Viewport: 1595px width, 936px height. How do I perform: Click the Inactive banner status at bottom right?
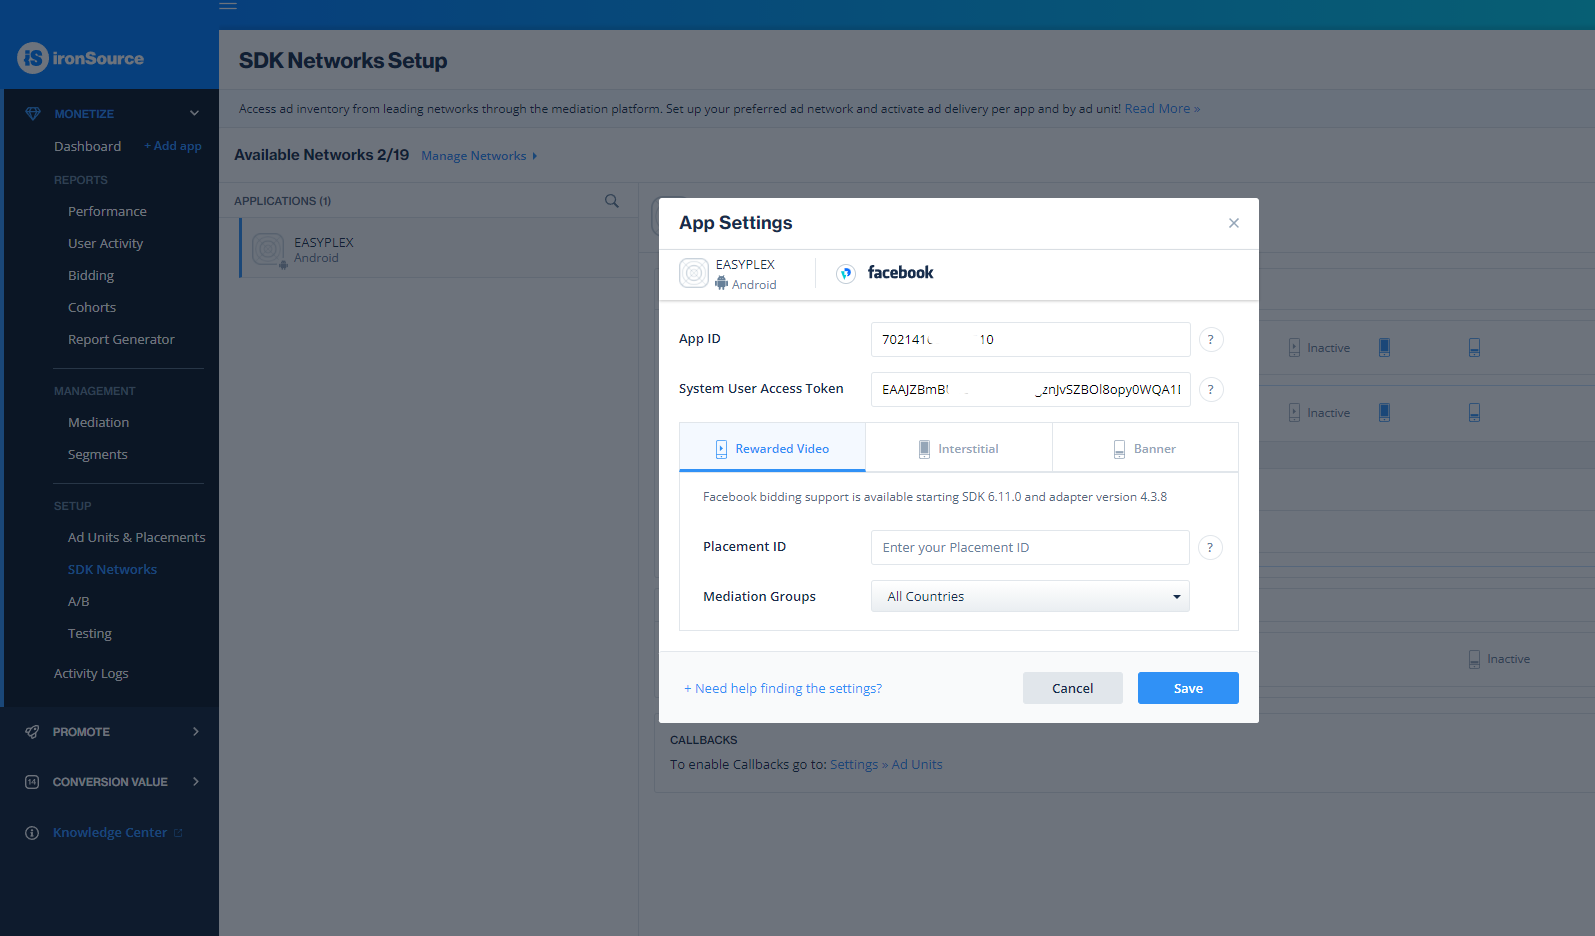(x=1499, y=659)
